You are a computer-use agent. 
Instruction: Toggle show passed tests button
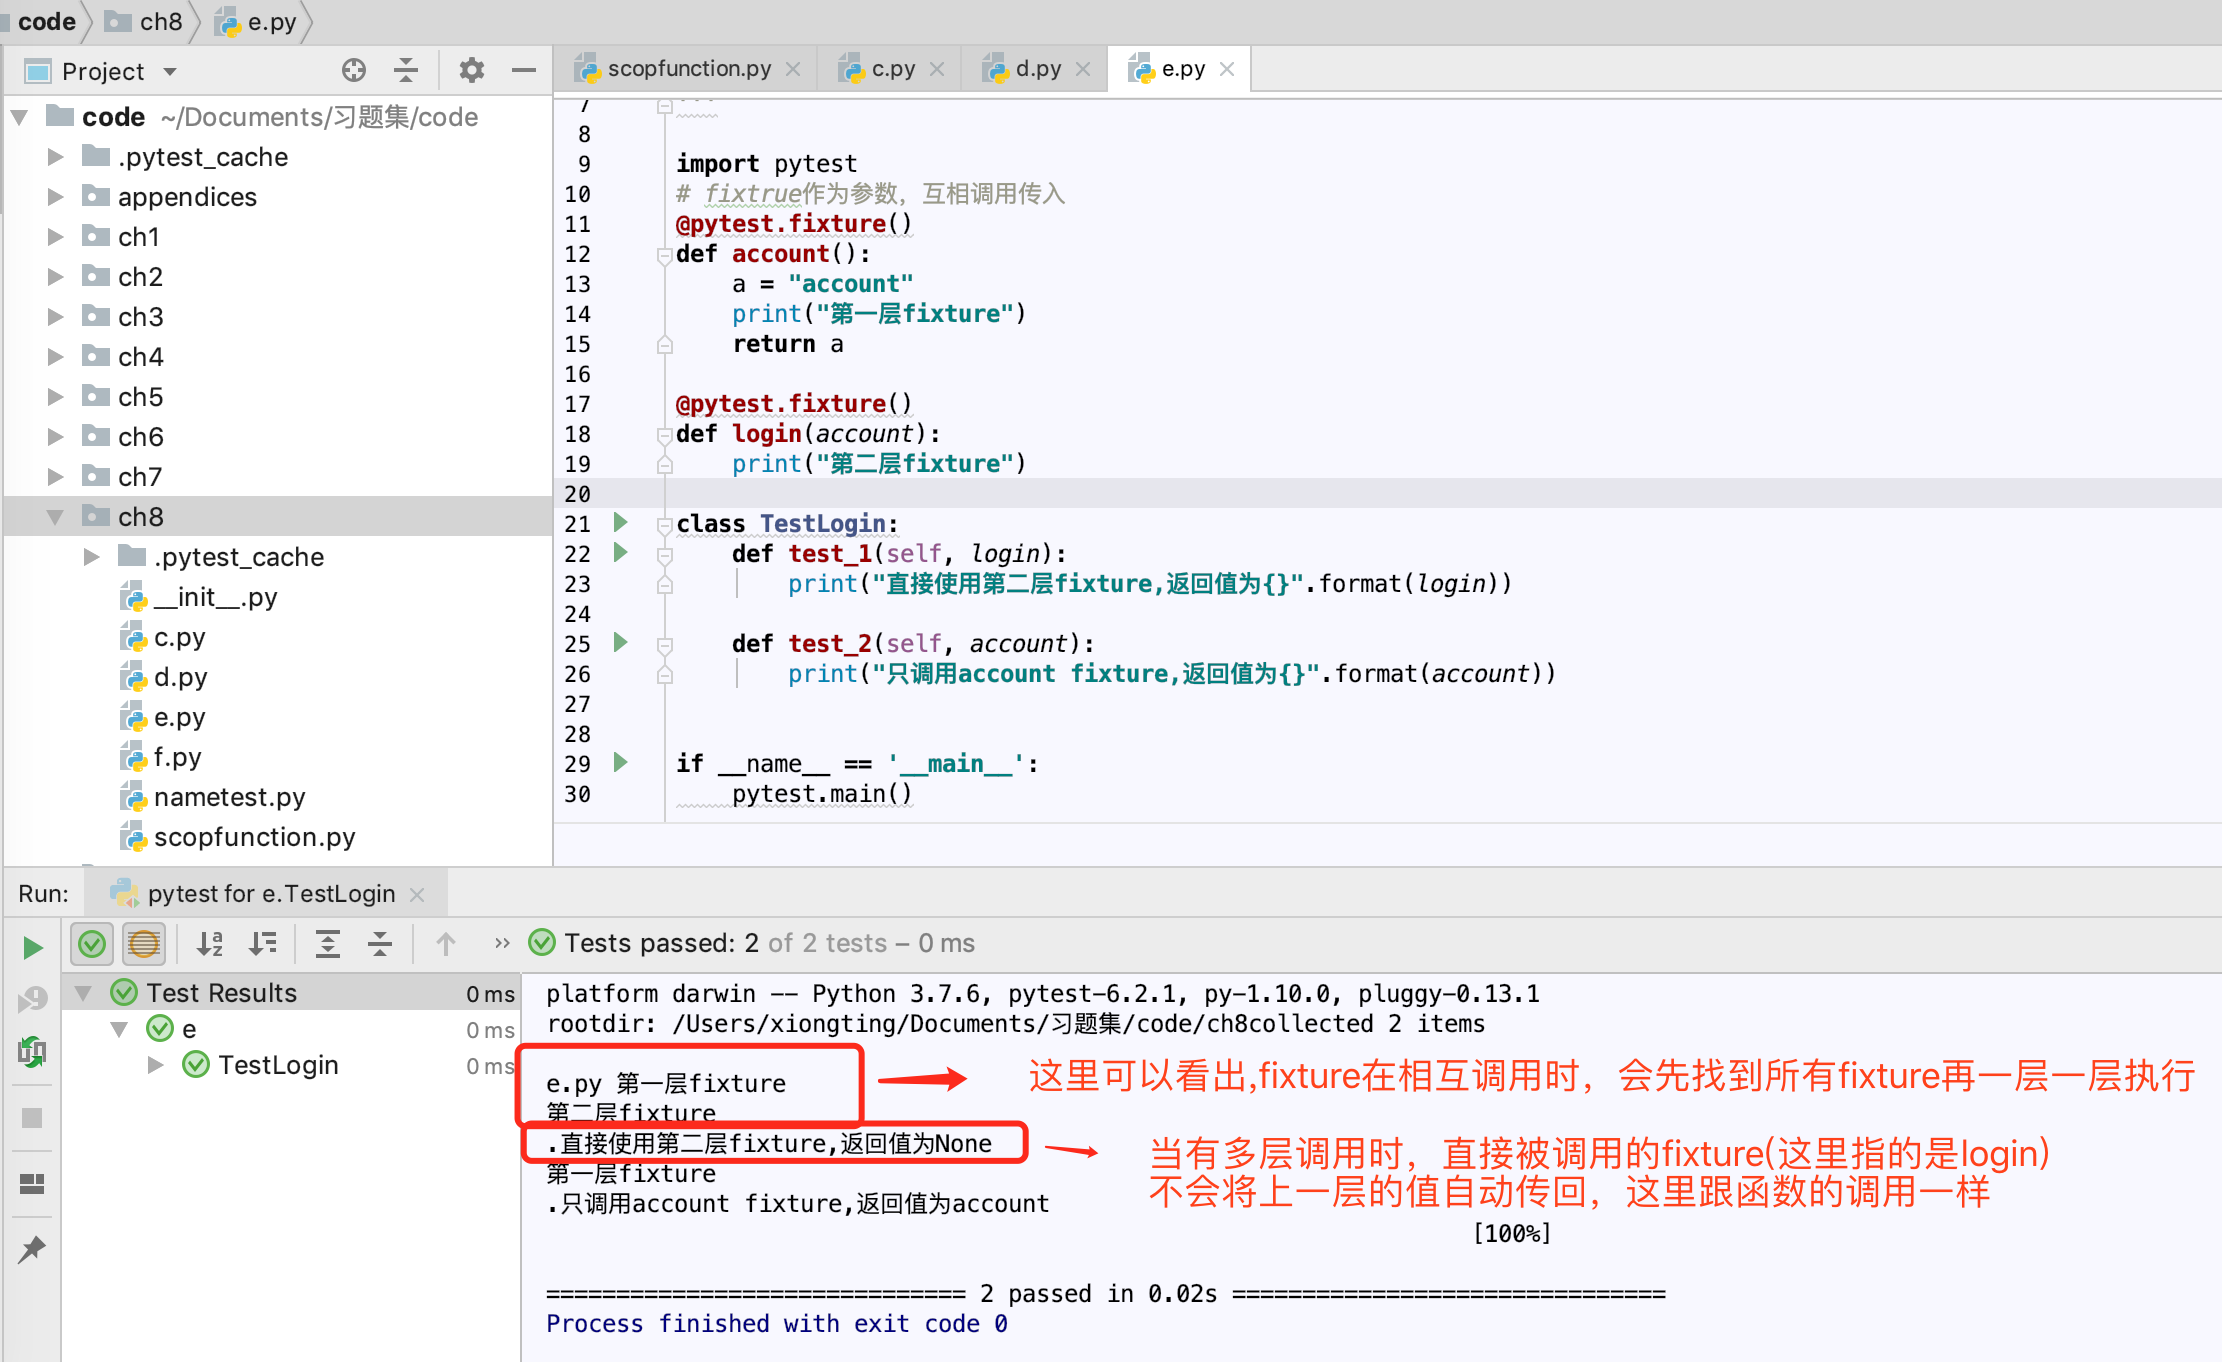click(92, 943)
